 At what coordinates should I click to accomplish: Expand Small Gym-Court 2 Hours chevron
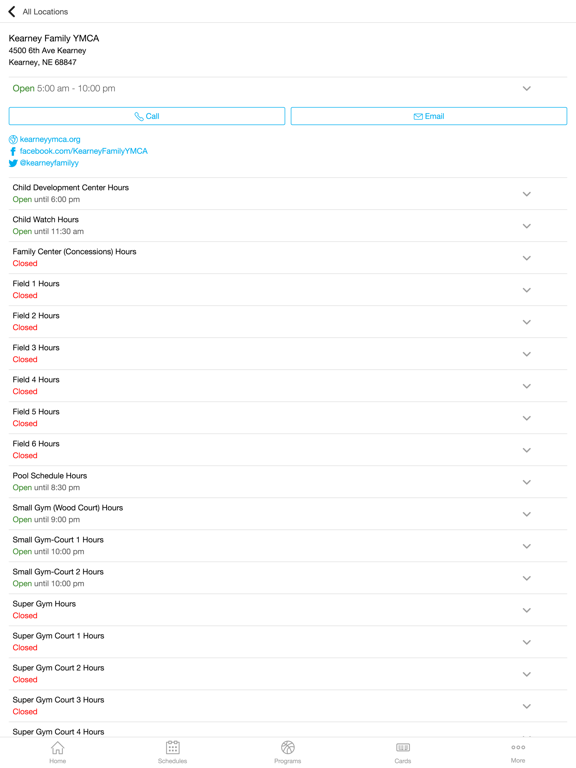pos(527,578)
